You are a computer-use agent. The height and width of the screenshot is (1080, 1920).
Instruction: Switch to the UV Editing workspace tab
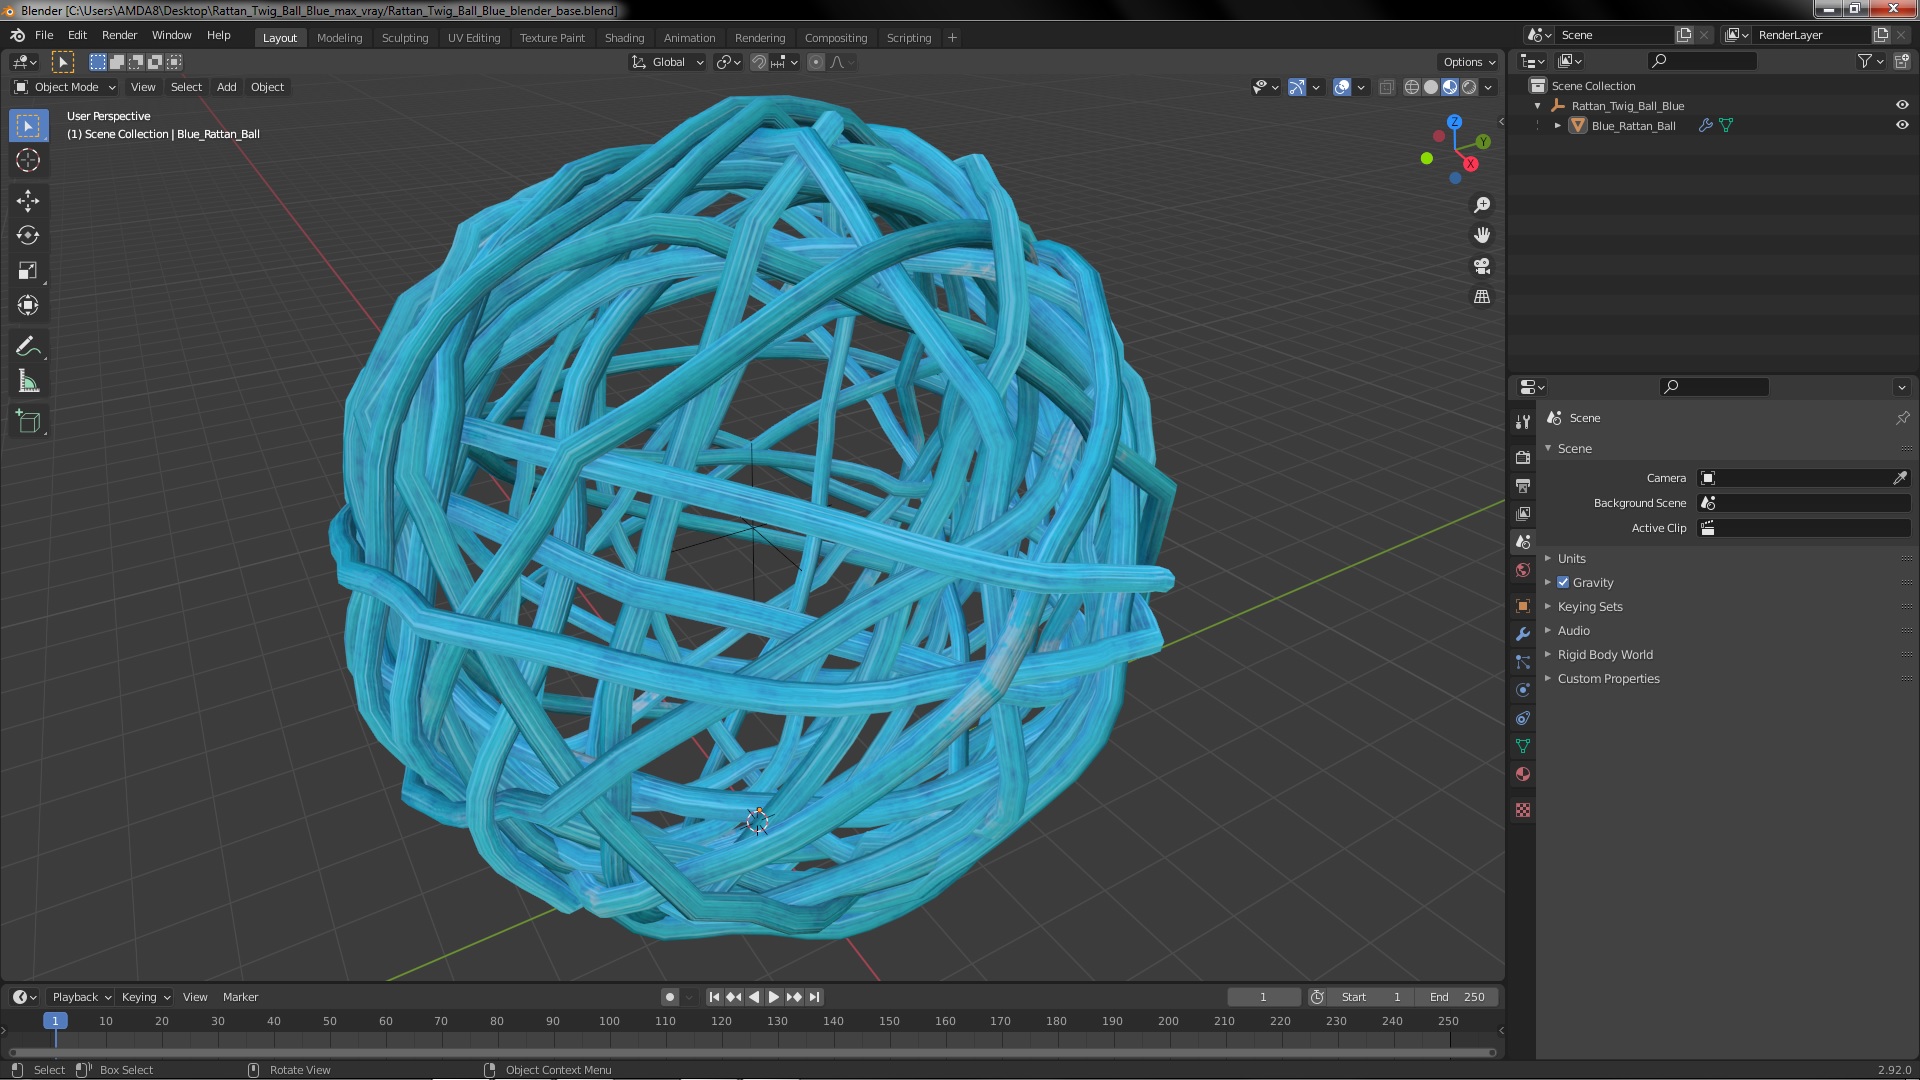tap(474, 38)
